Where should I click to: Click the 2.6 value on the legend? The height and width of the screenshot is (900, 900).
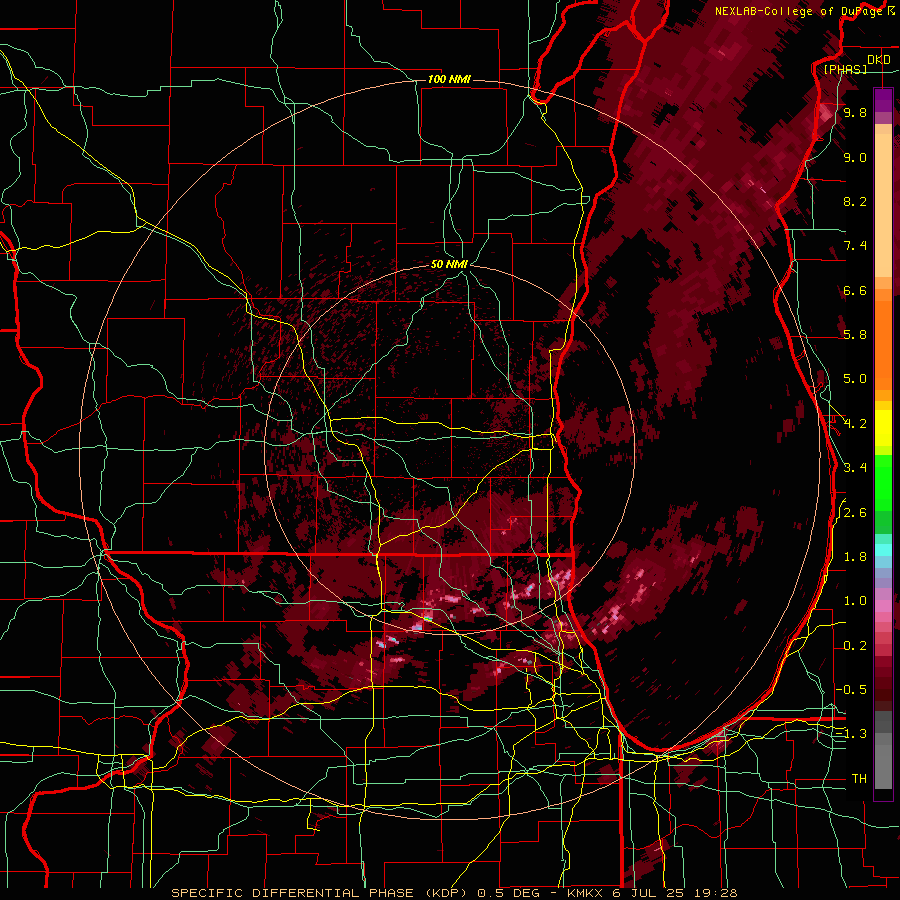coord(855,513)
